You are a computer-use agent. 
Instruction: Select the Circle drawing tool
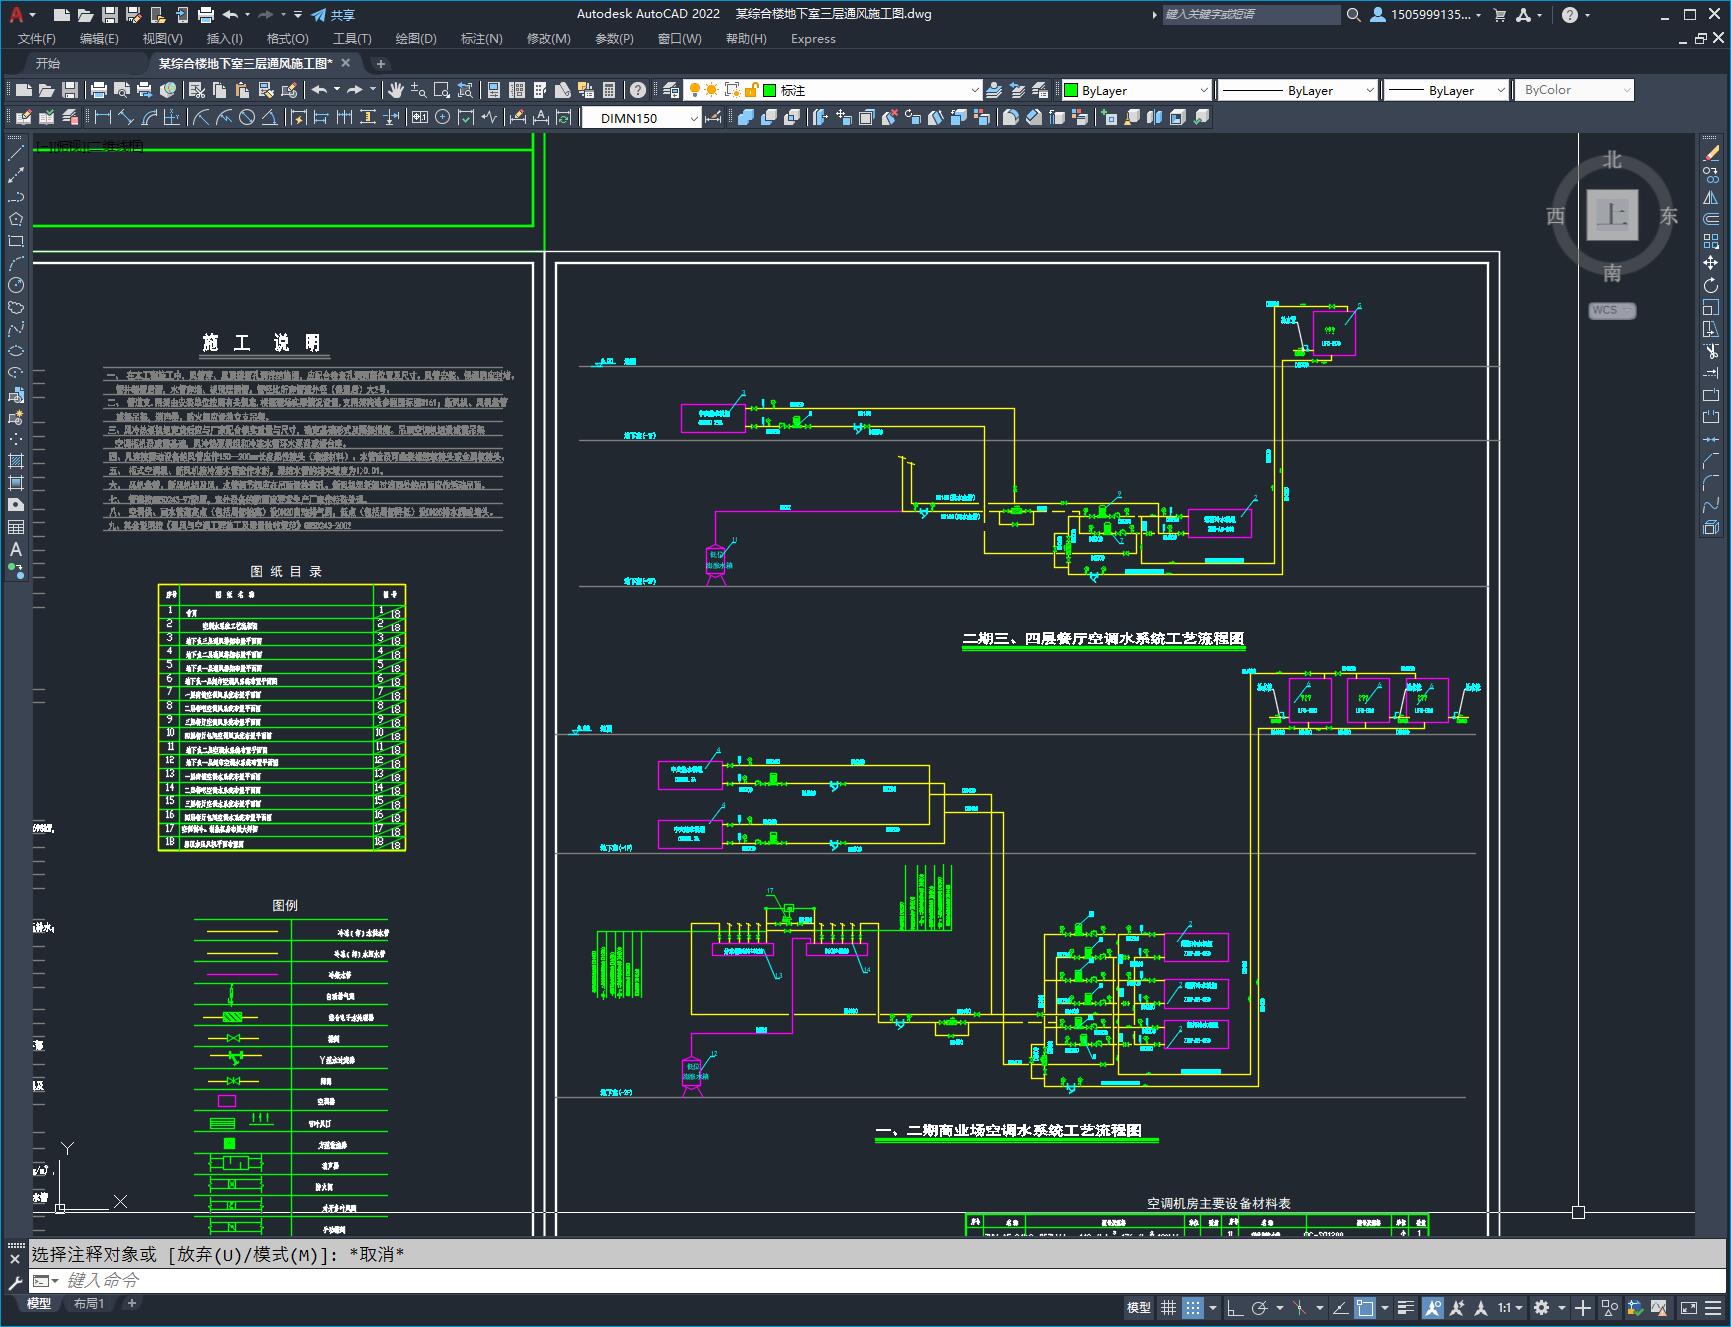15,285
